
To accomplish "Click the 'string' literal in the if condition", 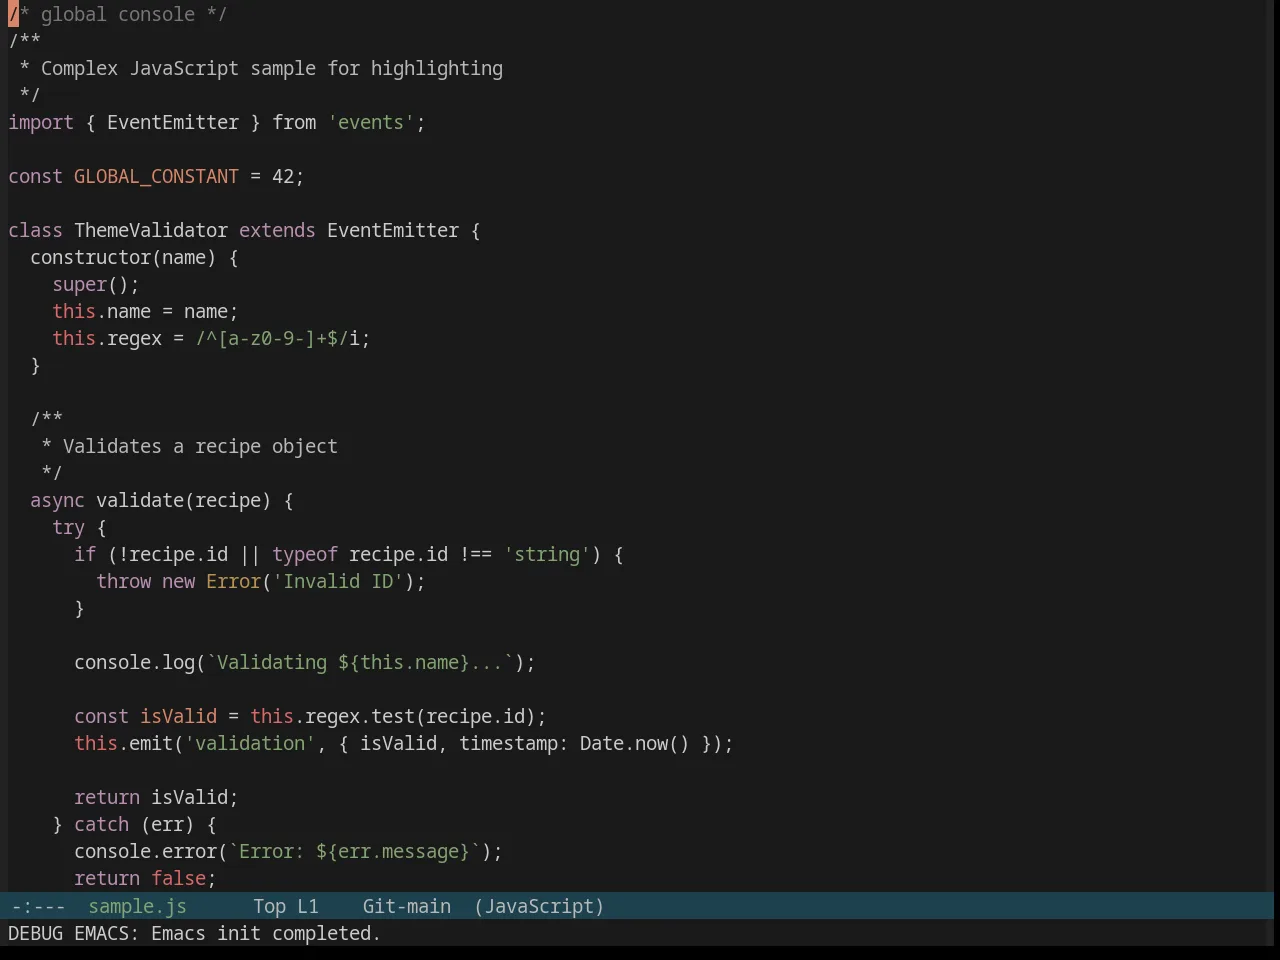I will [547, 554].
